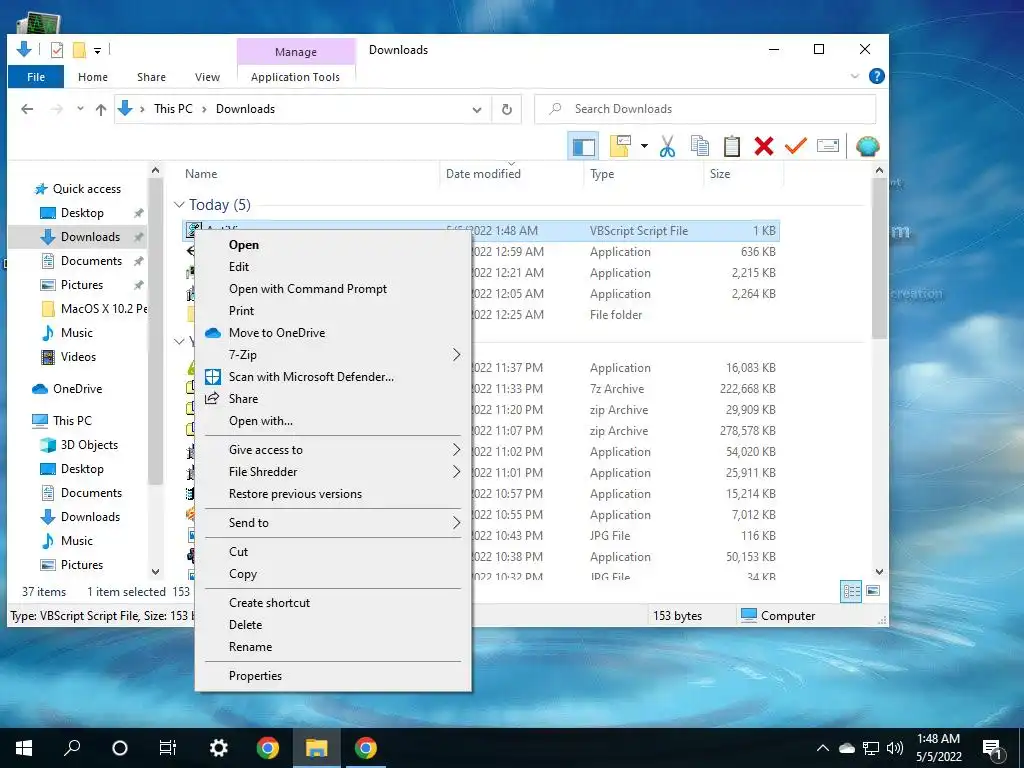1024x768 pixels.
Task: Click New folder quick access icon
Action: [x=79, y=50]
